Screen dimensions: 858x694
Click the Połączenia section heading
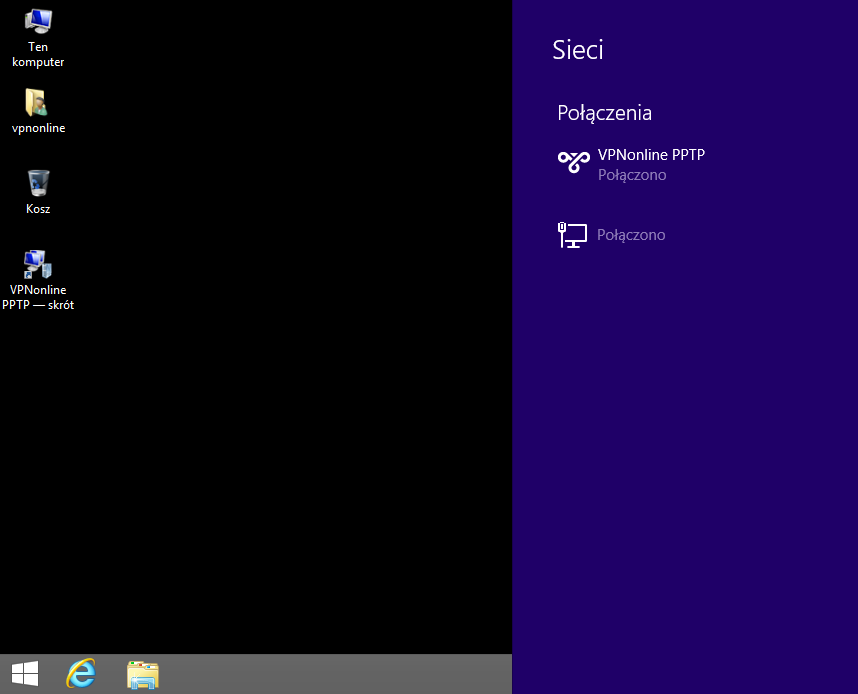pyautogui.click(x=605, y=113)
